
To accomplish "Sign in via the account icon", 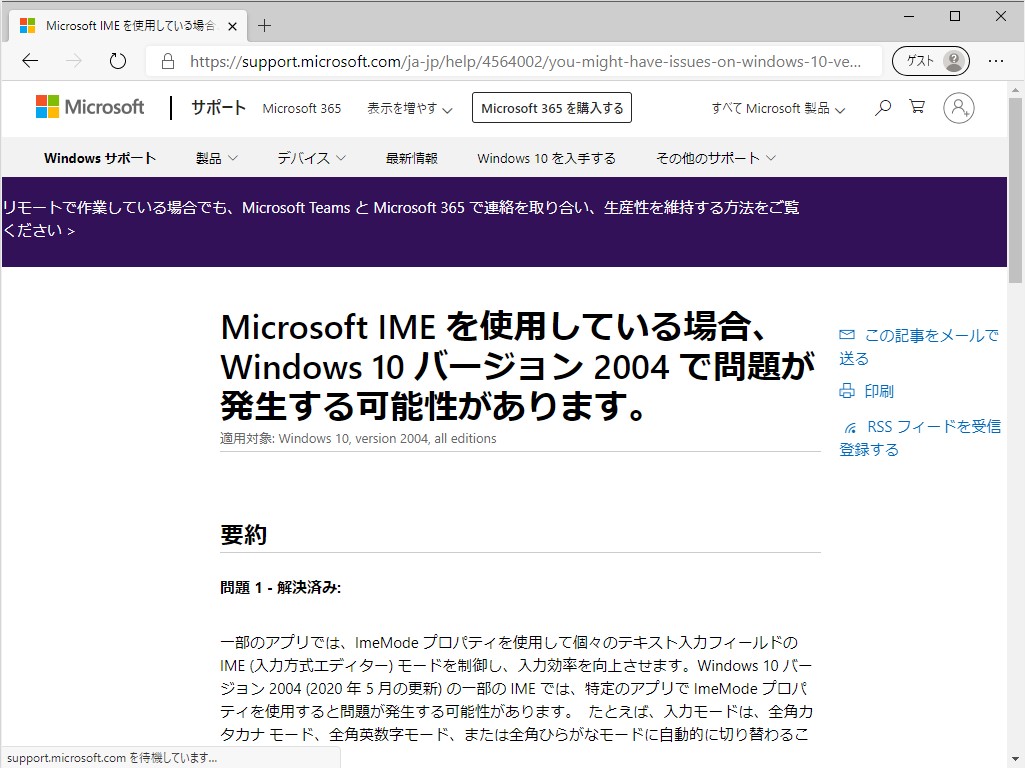I will pos(958,107).
